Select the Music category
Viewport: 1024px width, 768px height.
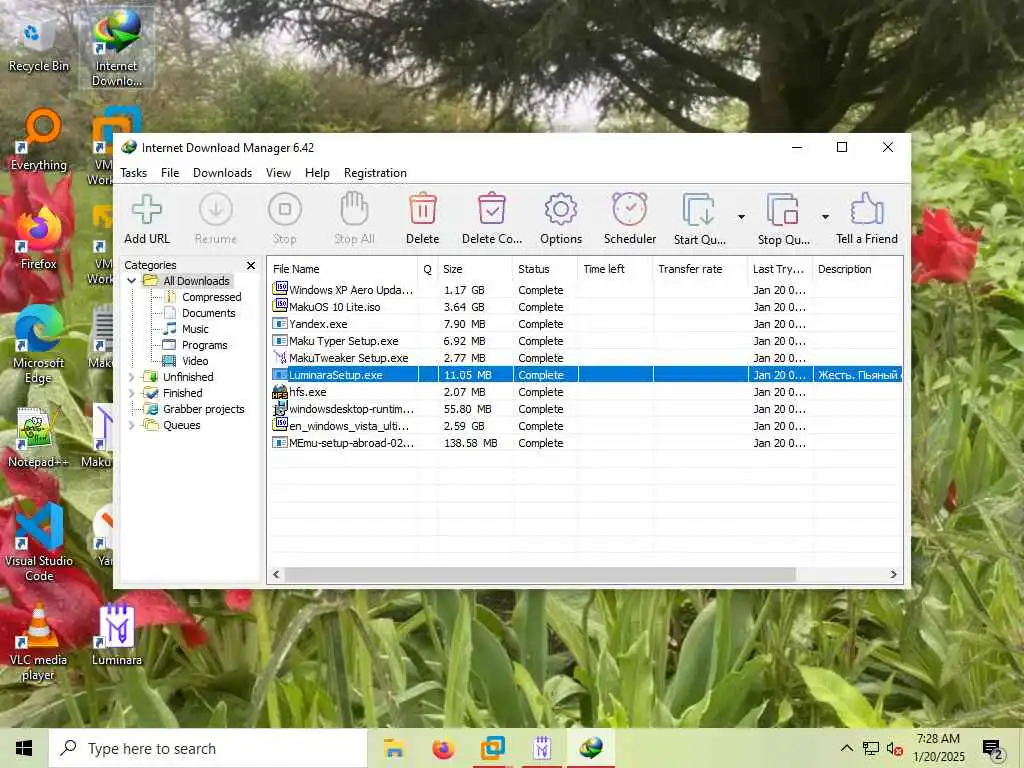pos(195,329)
